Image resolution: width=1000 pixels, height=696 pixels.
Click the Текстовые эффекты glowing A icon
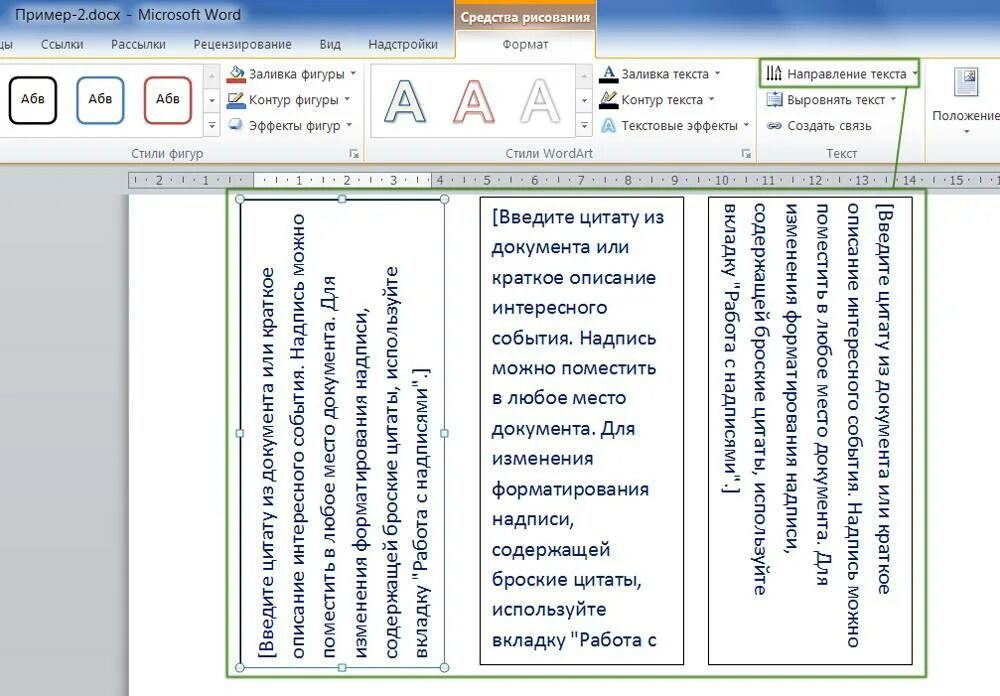608,126
